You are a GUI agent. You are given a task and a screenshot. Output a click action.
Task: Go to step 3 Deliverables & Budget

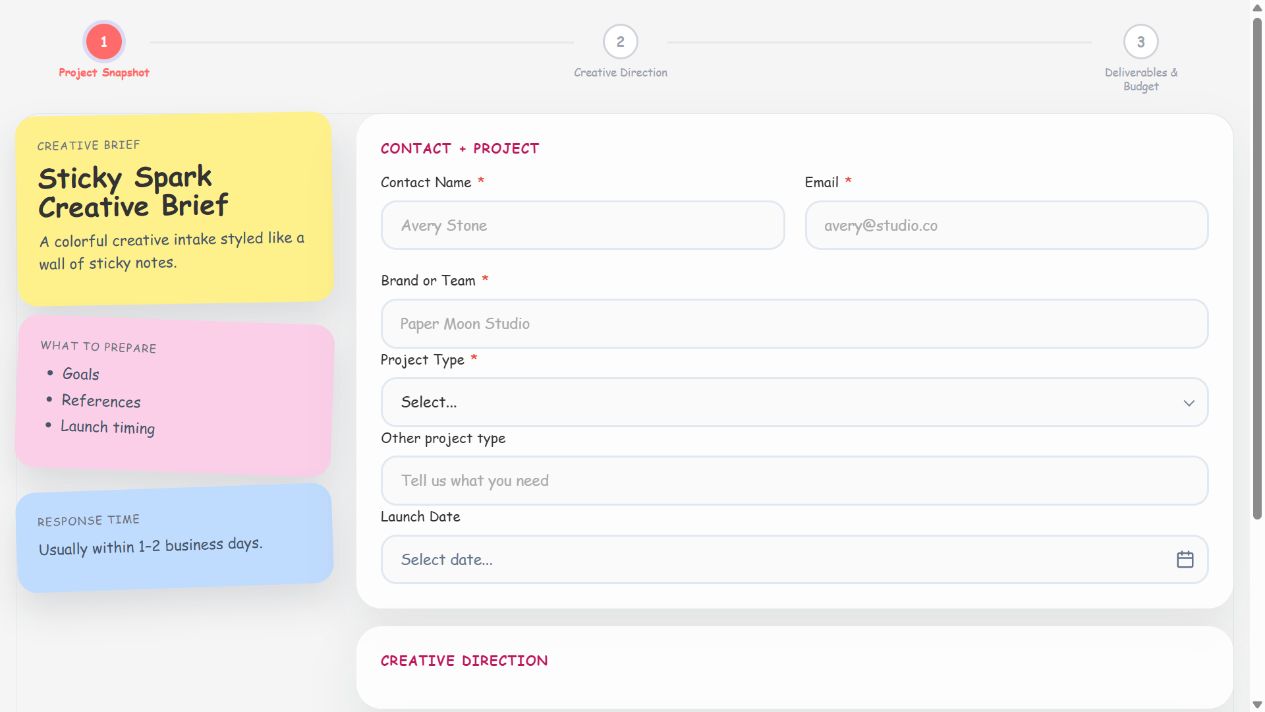pos(1140,42)
